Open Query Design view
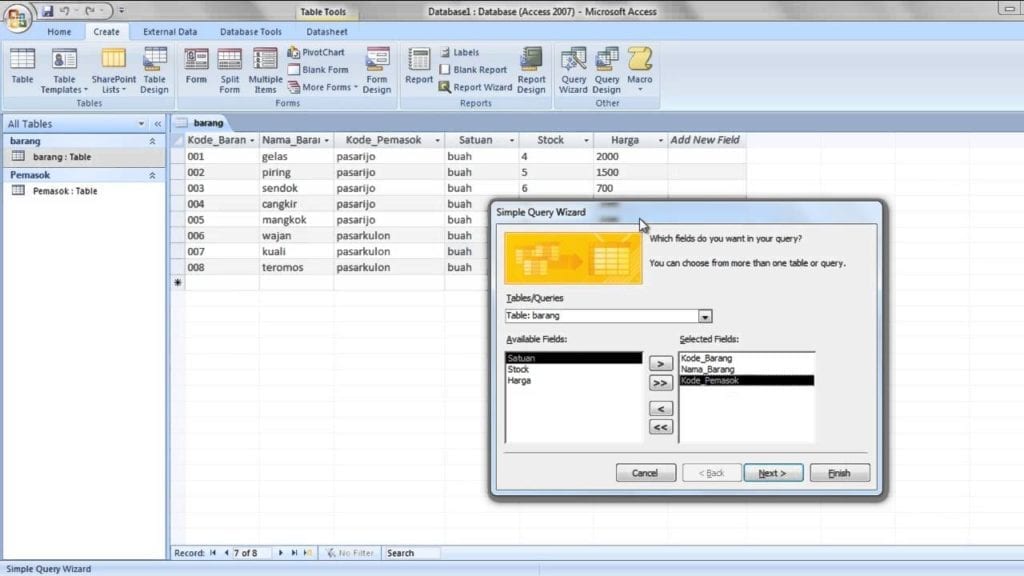 tap(607, 71)
